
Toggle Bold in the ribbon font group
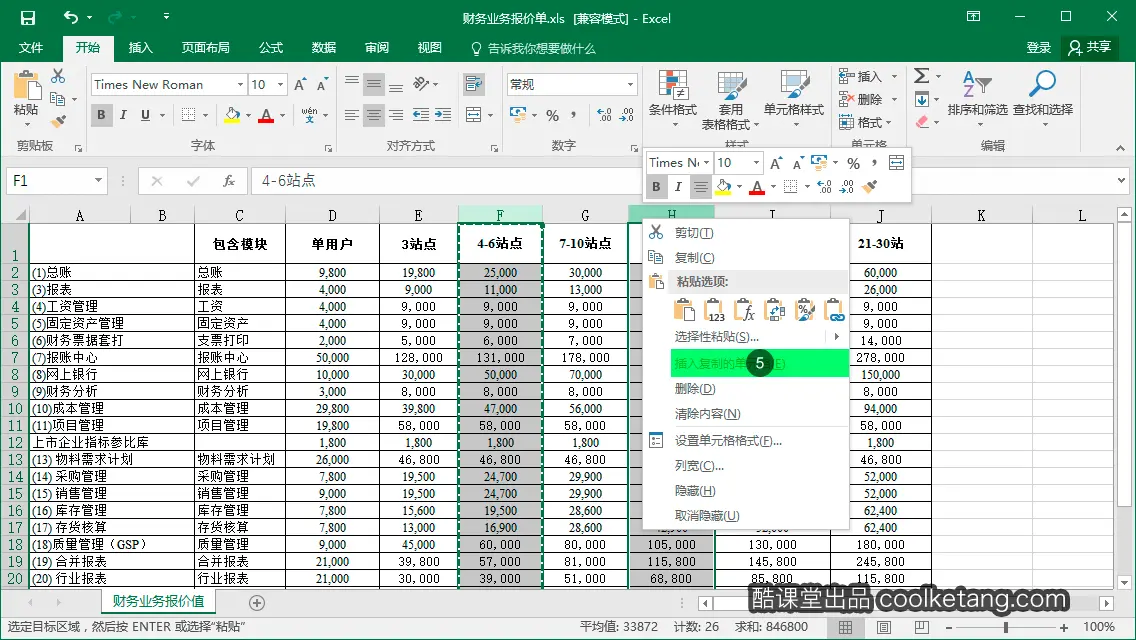point(101,115)
